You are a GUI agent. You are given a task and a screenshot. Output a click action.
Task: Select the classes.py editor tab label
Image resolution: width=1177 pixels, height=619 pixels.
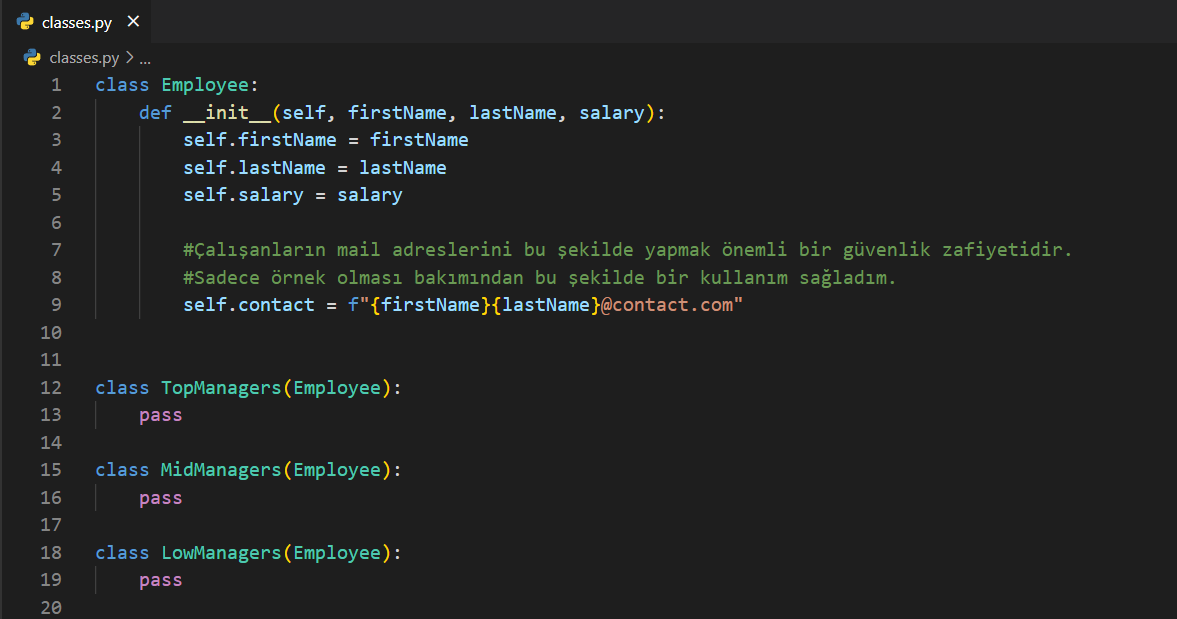click(x=76, y=22)
